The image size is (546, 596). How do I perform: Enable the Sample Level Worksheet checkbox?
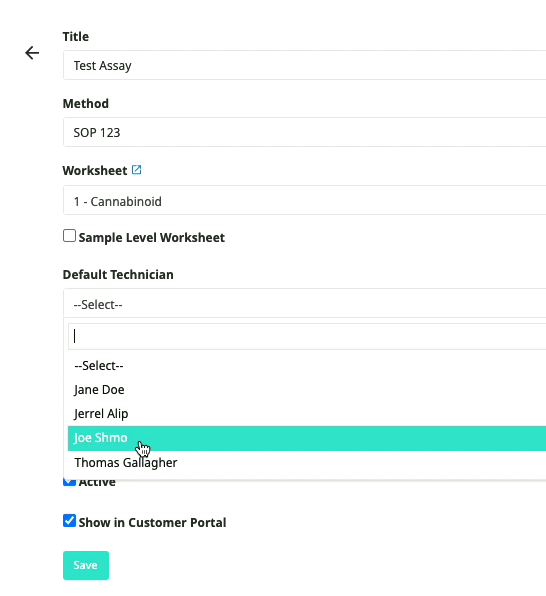tap(69, 236)
